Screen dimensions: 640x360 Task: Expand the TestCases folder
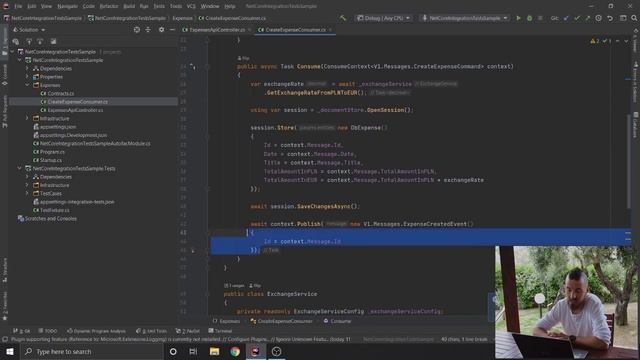[x=27, y=193]
